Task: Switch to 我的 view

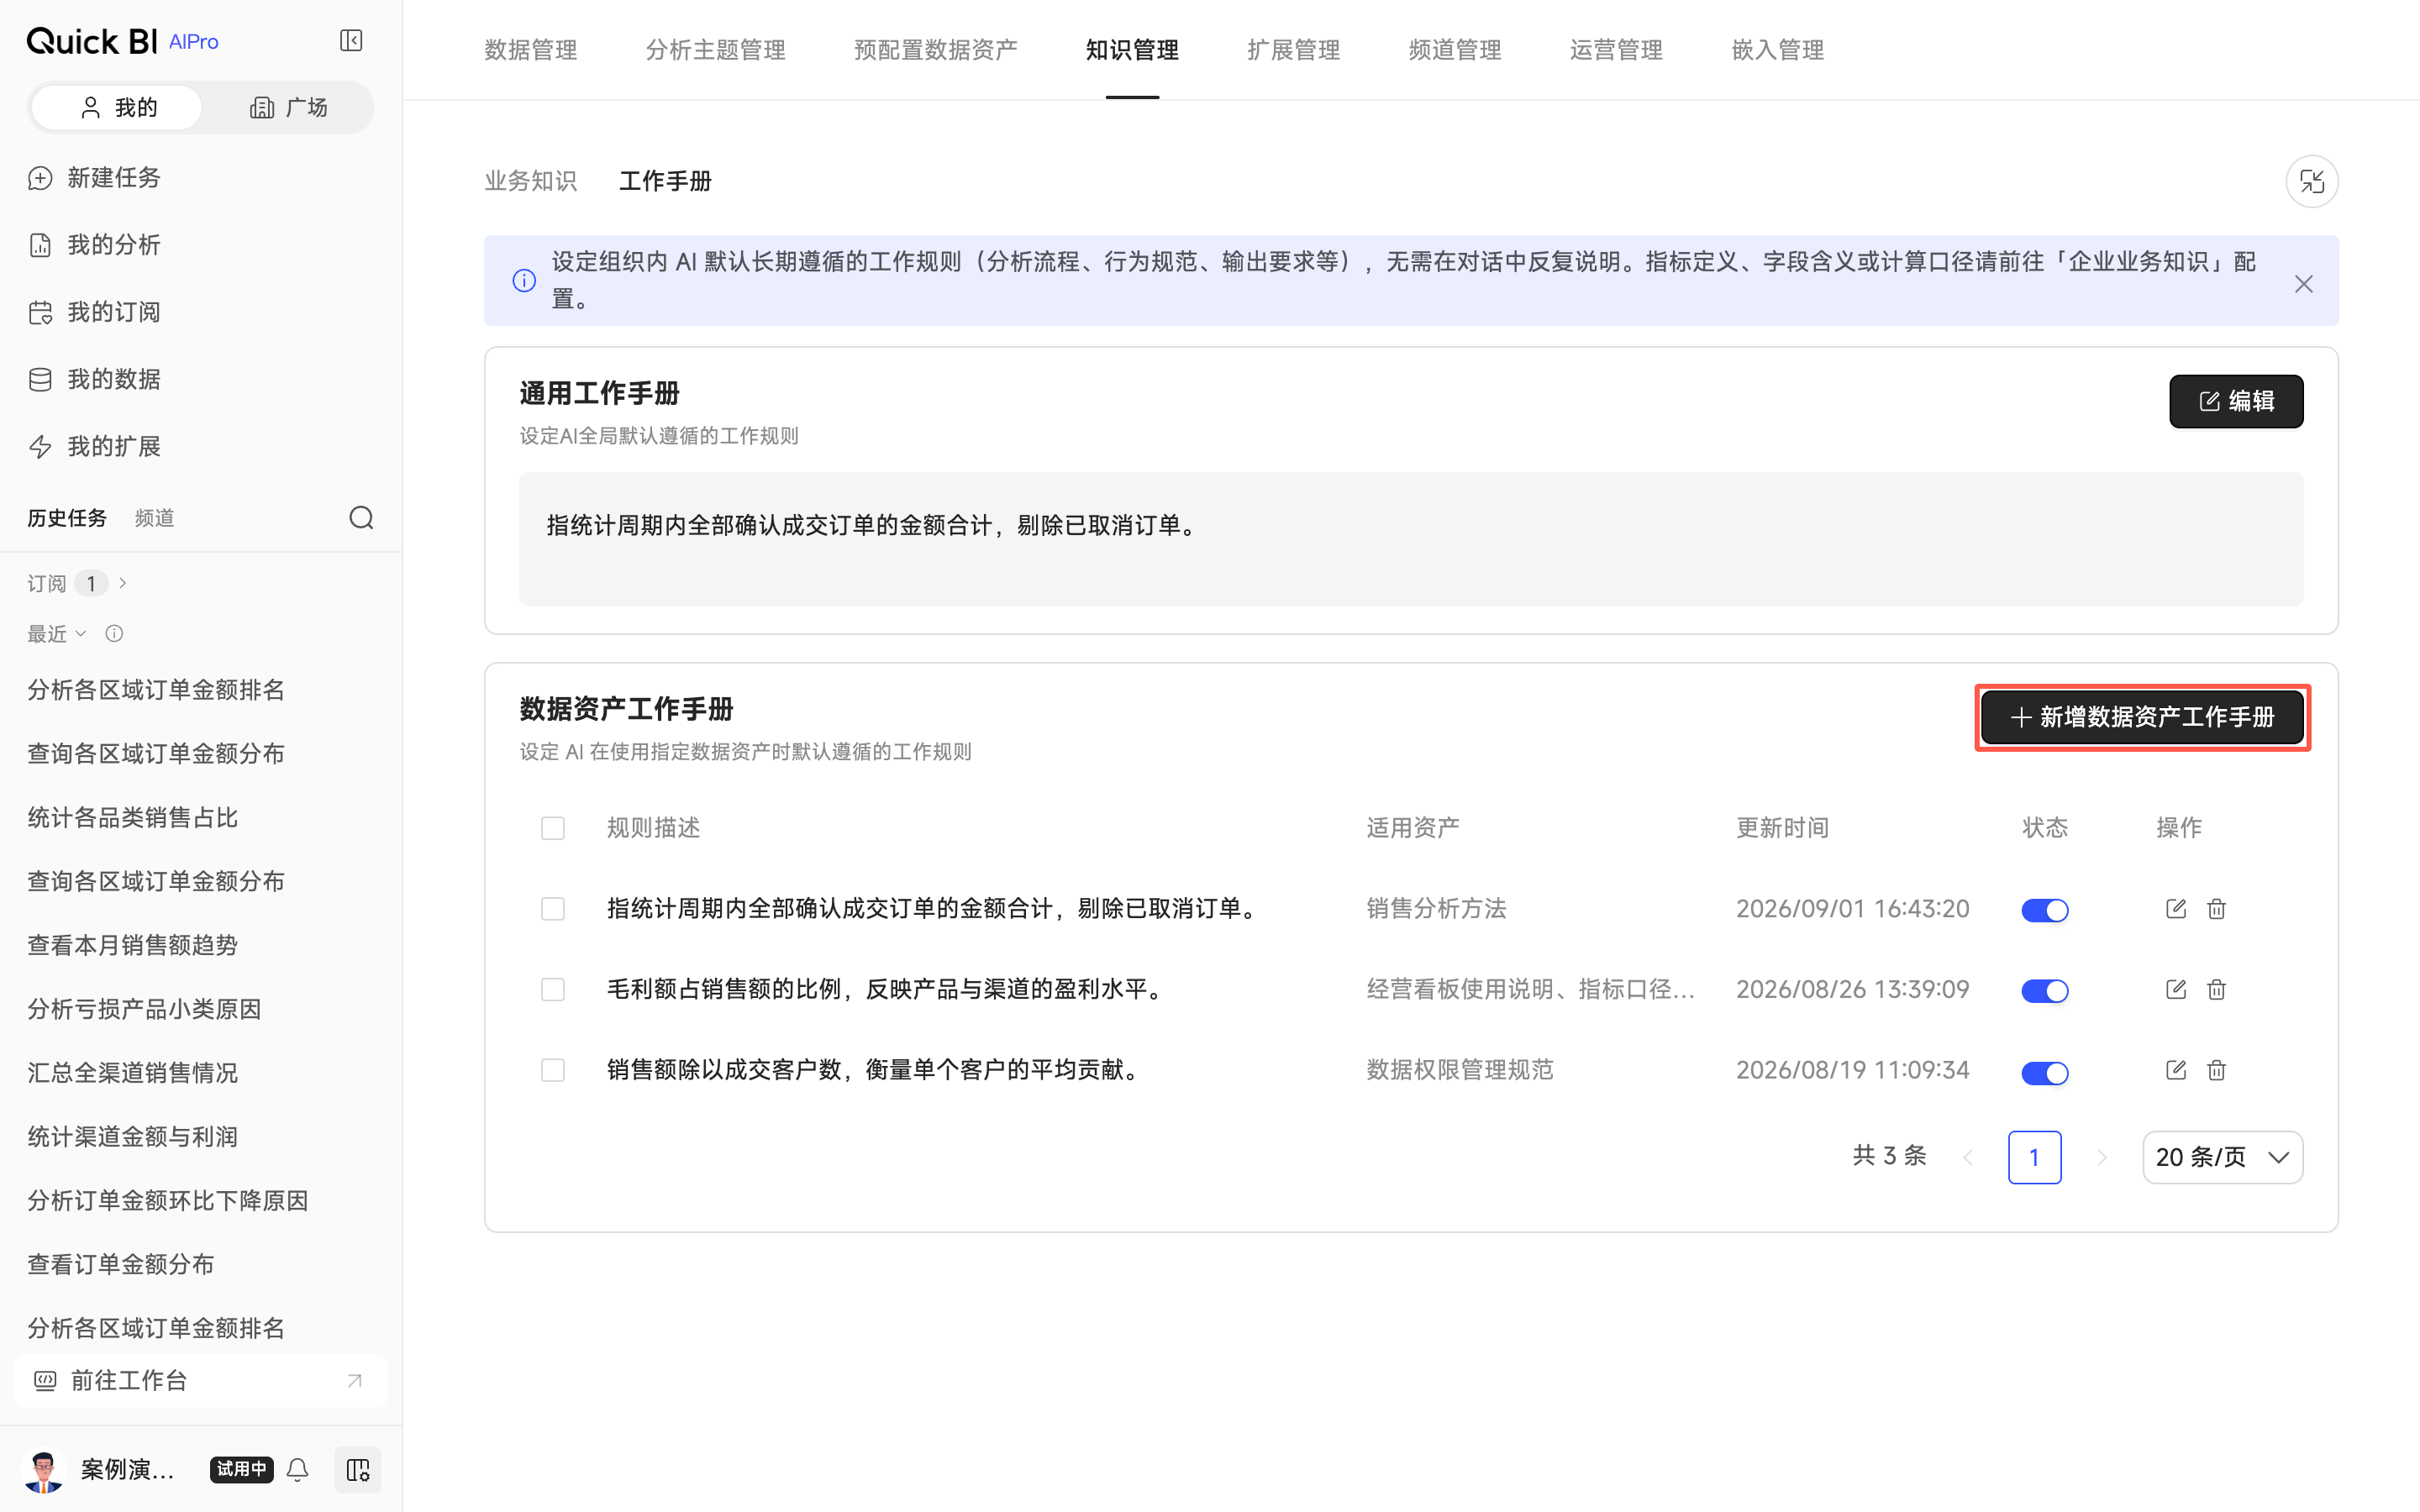Action: 117,108
